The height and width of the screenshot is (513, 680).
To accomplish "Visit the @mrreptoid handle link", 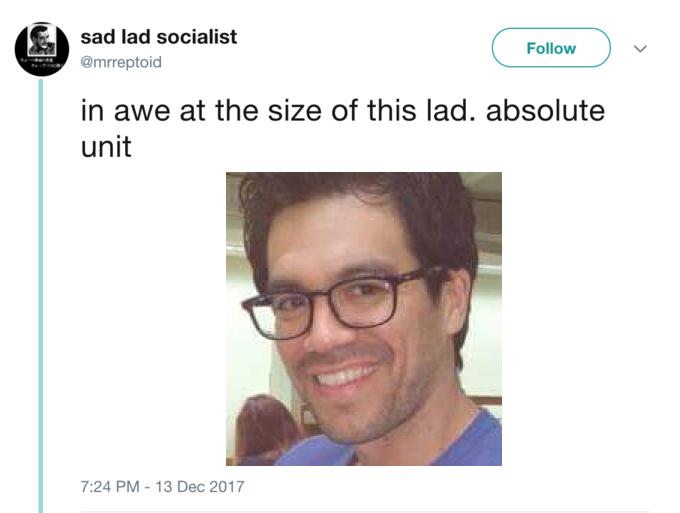I will (x=121, y=62).
